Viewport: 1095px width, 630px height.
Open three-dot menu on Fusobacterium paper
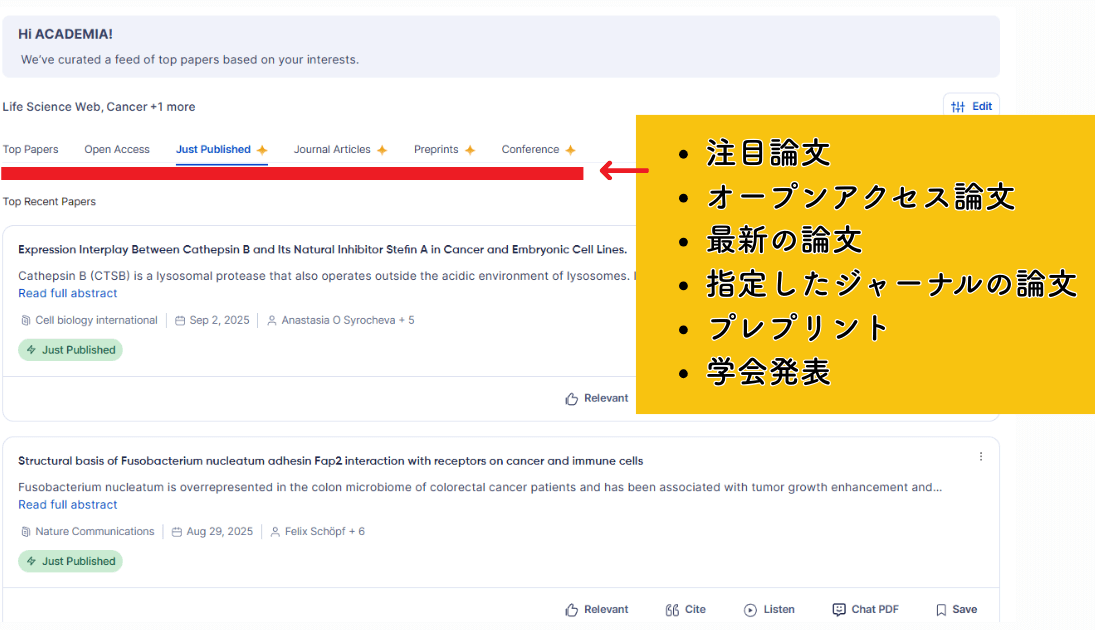[x=981, y=456]
